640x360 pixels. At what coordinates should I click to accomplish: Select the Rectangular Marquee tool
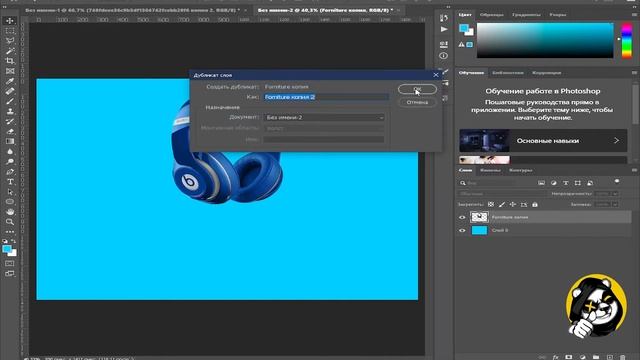pyautogui.click(x=10, y=31)
